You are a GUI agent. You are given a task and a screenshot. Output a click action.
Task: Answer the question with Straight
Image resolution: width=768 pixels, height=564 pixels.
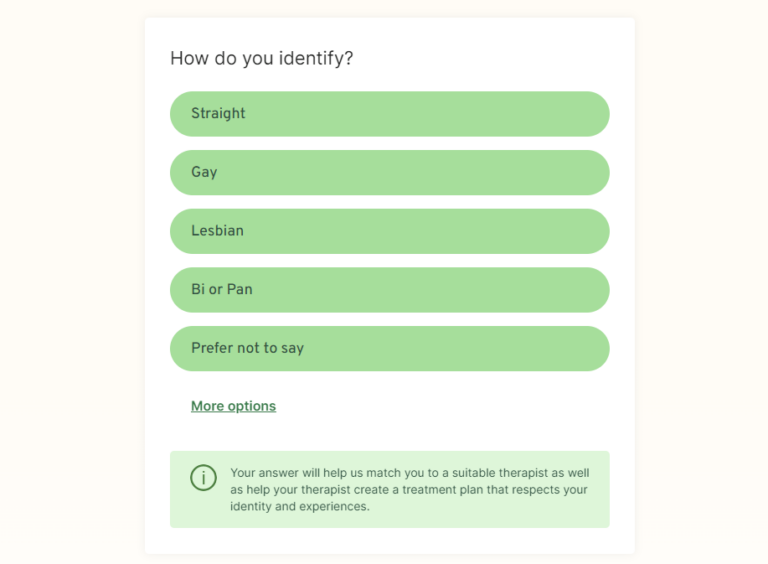pos(389,114)
